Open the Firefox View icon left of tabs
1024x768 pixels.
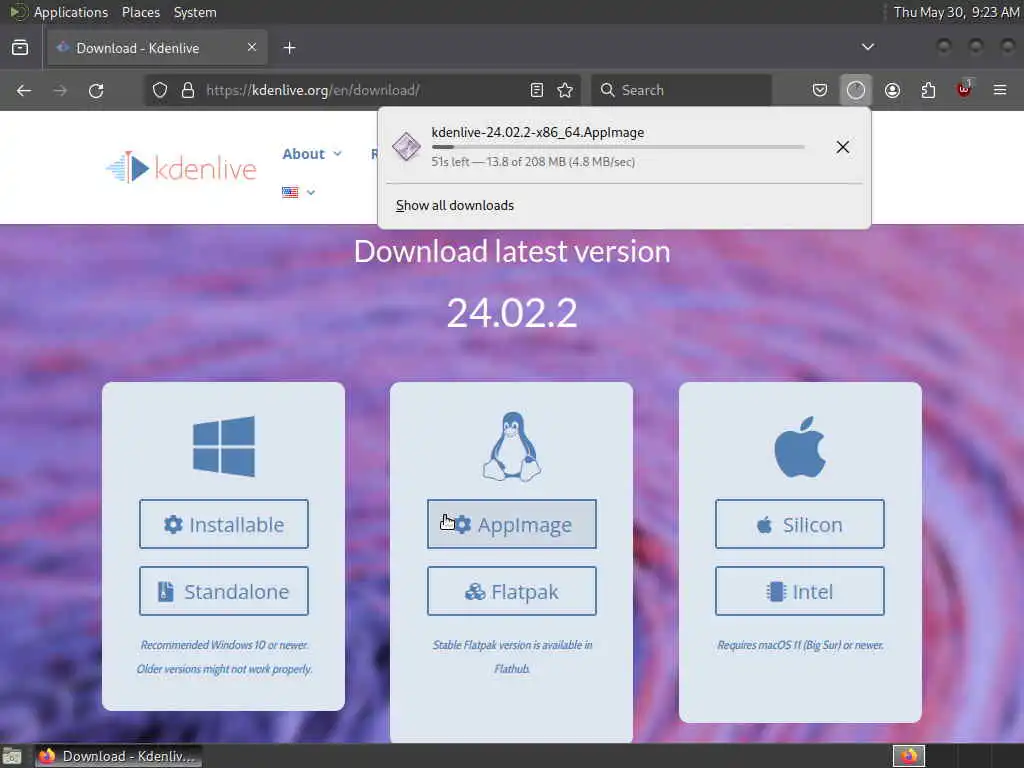pyautogui.click(x=20, y=48)
